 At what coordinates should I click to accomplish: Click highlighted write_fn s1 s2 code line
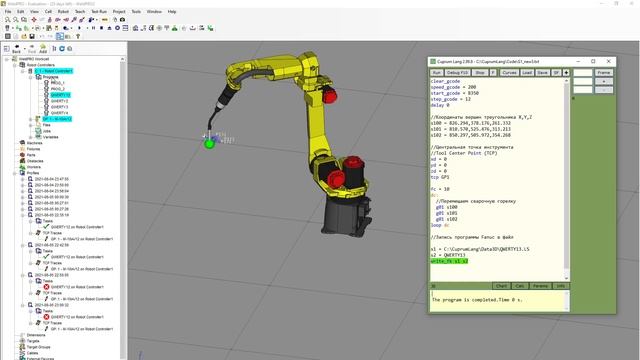click(449, 261)
